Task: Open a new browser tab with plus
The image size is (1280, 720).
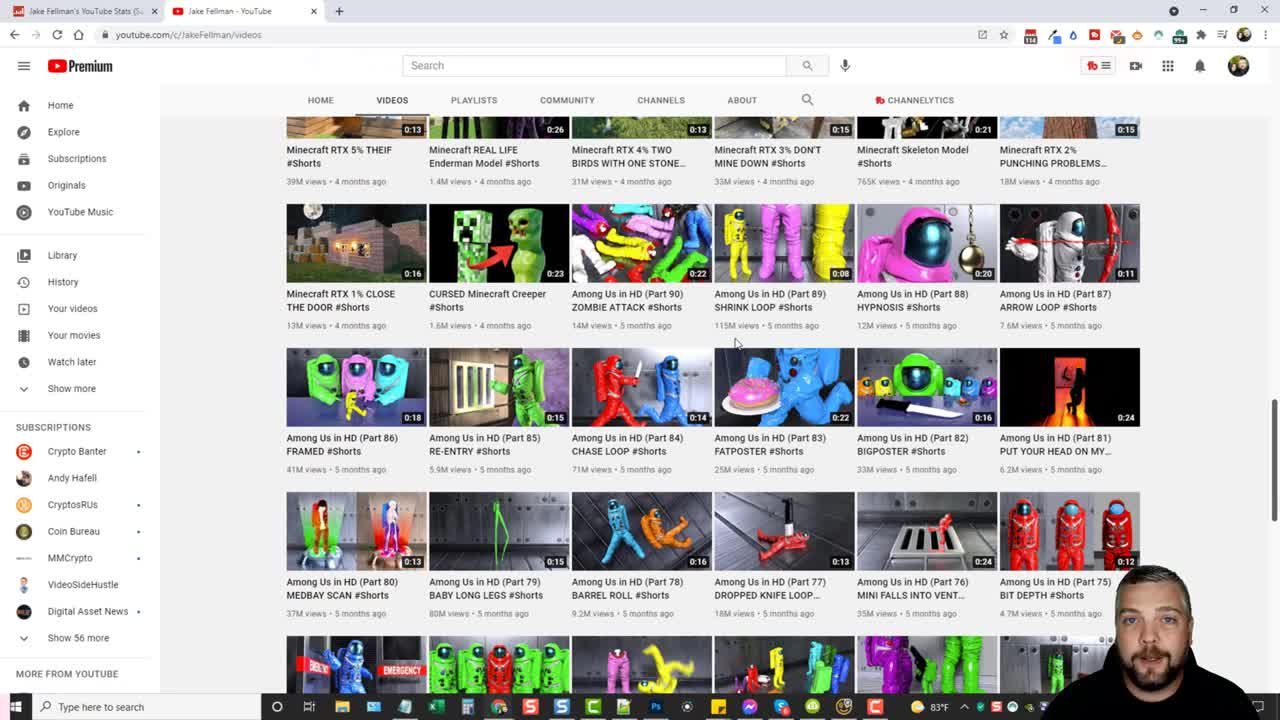Action: [x=339, y=11]
